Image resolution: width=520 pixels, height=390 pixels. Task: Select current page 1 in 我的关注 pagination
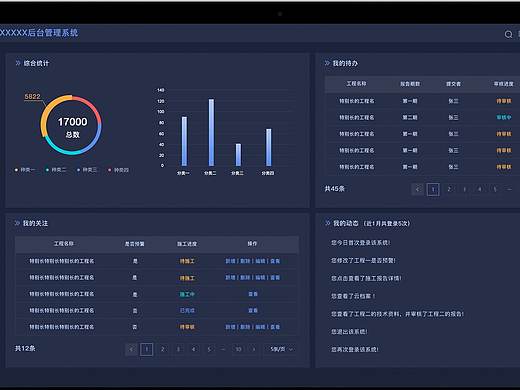click(146, 349)
